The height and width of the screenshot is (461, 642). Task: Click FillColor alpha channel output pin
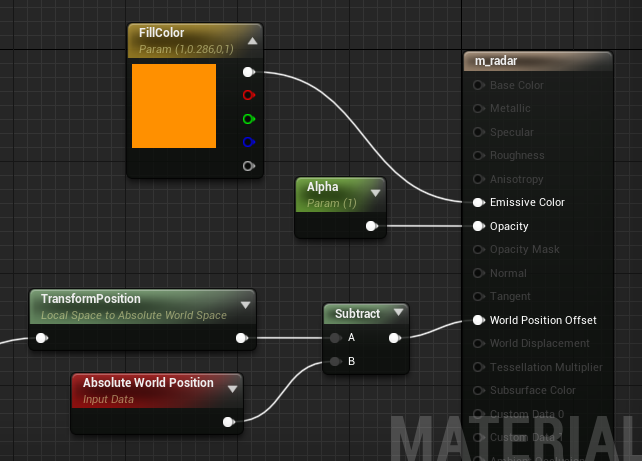tap(248, 166)
